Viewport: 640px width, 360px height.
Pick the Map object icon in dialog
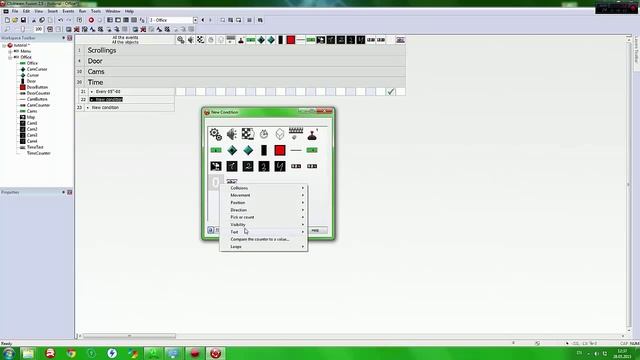click(x=216, y=166)
